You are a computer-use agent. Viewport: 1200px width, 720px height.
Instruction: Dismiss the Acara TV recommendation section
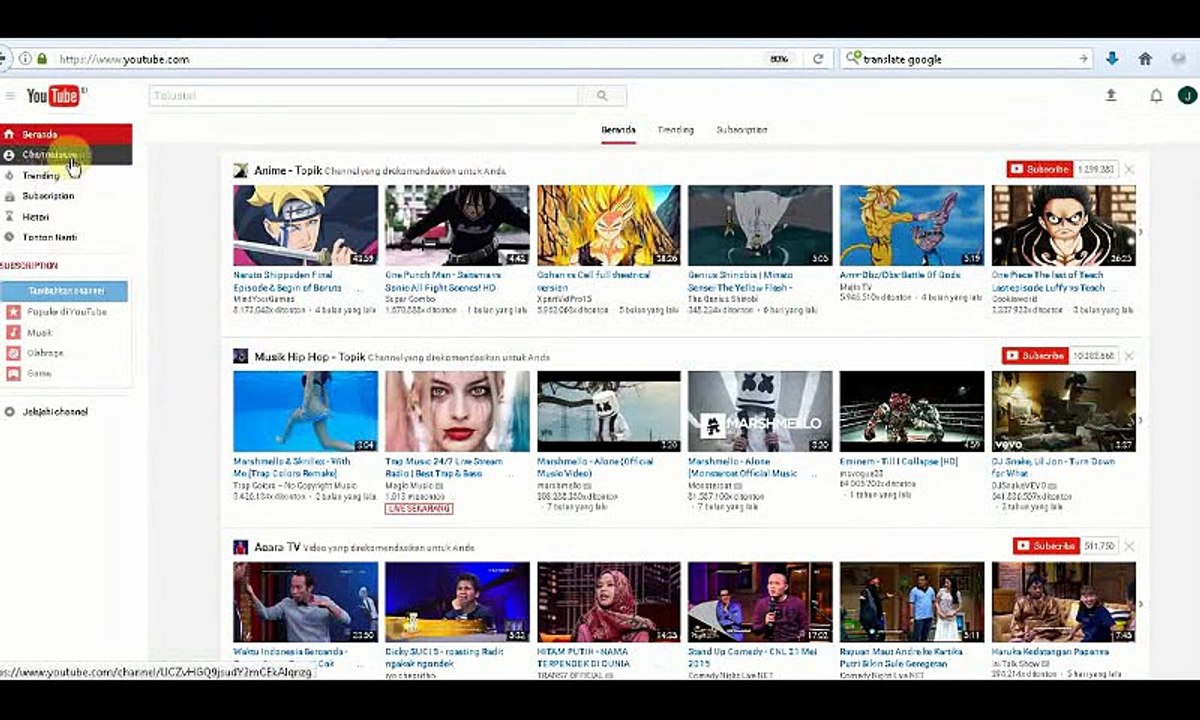[x=1129, y=546]
